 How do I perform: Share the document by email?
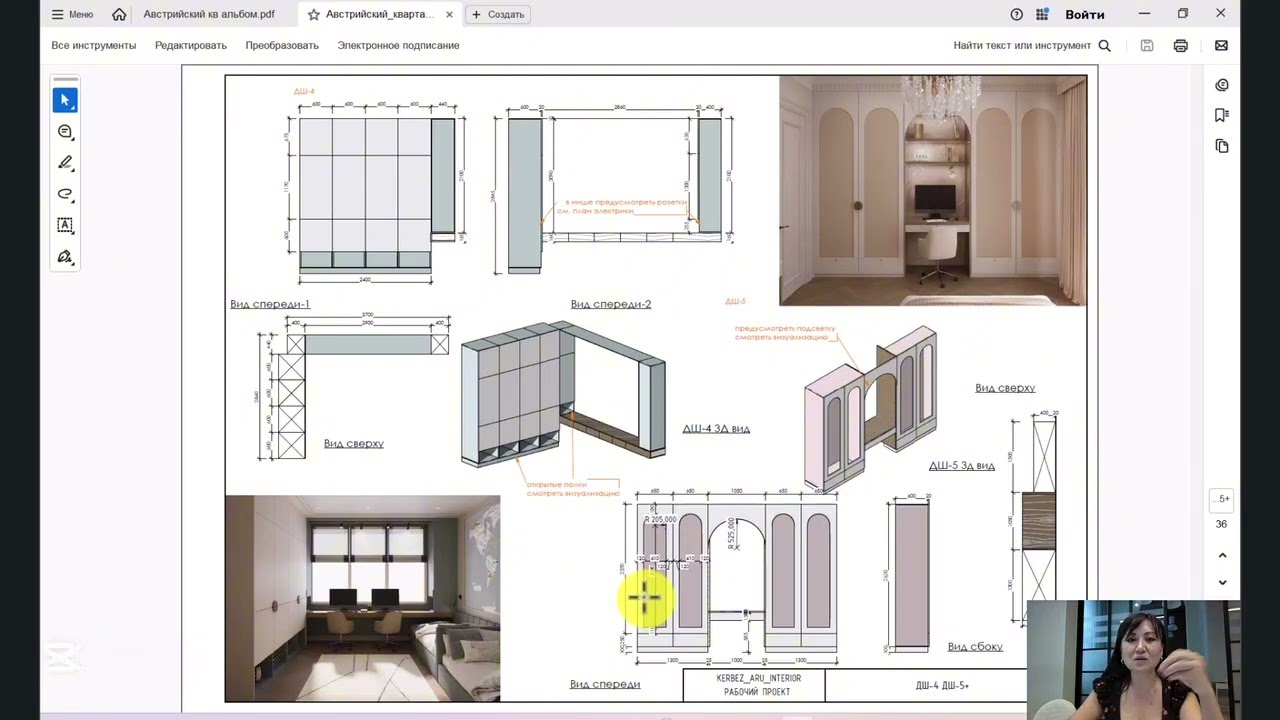coord(1221,45)
